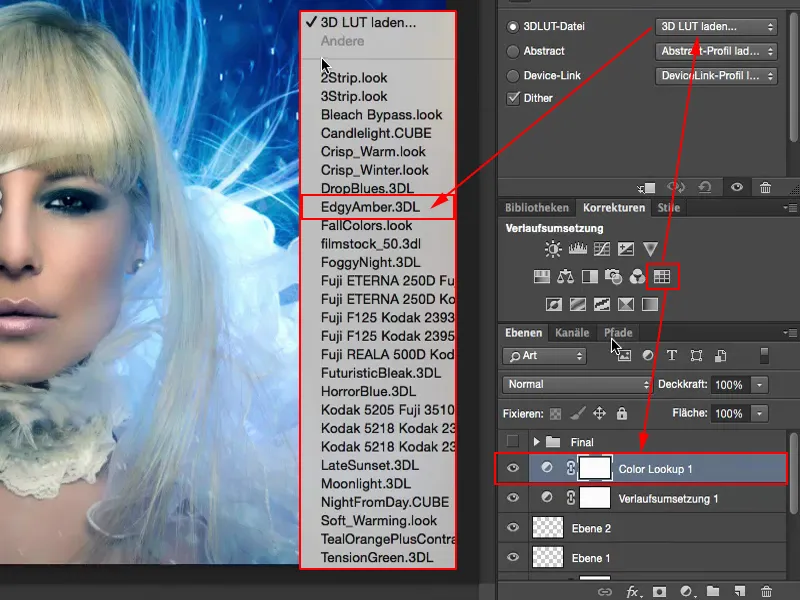Select the Device-Link radio button
Image resolution: width=800 pixels, height=600 pixels.
(x=513, y=76)
